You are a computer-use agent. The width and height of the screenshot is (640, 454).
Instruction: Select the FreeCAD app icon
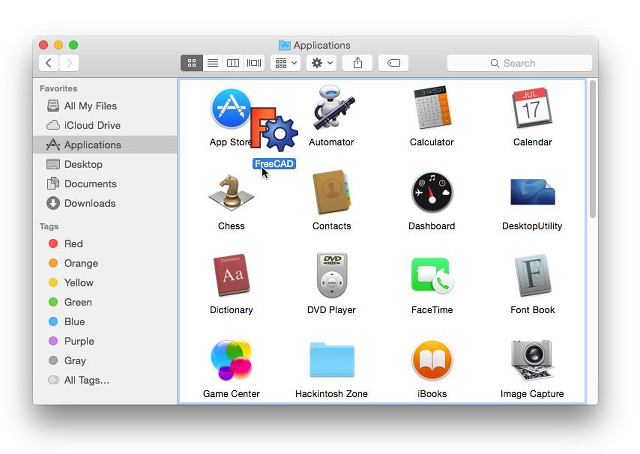coord(274,129)
